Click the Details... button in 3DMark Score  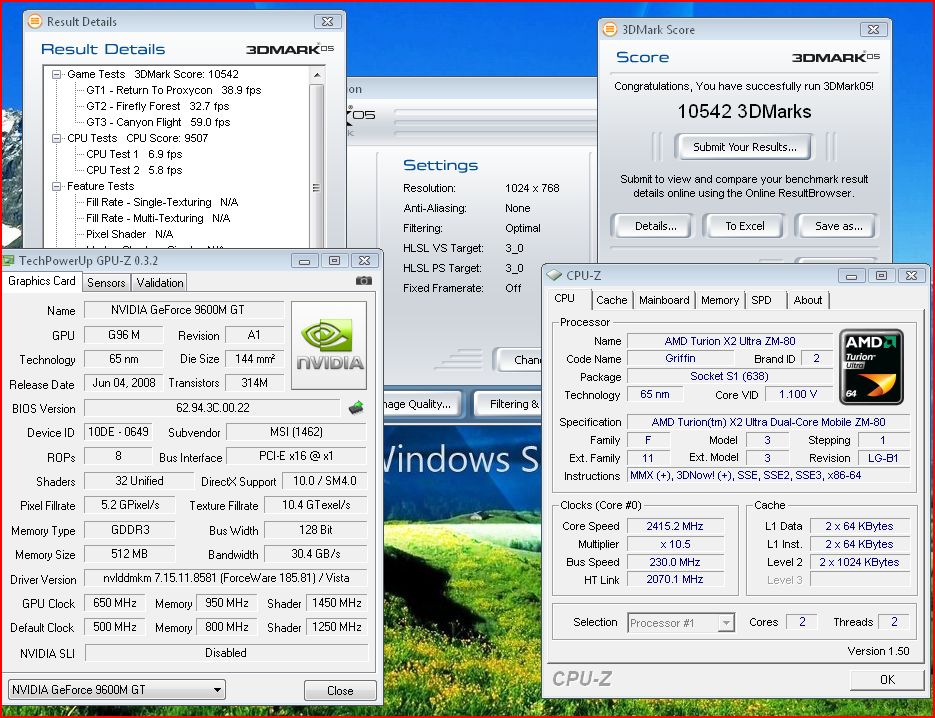coord(655,226)
